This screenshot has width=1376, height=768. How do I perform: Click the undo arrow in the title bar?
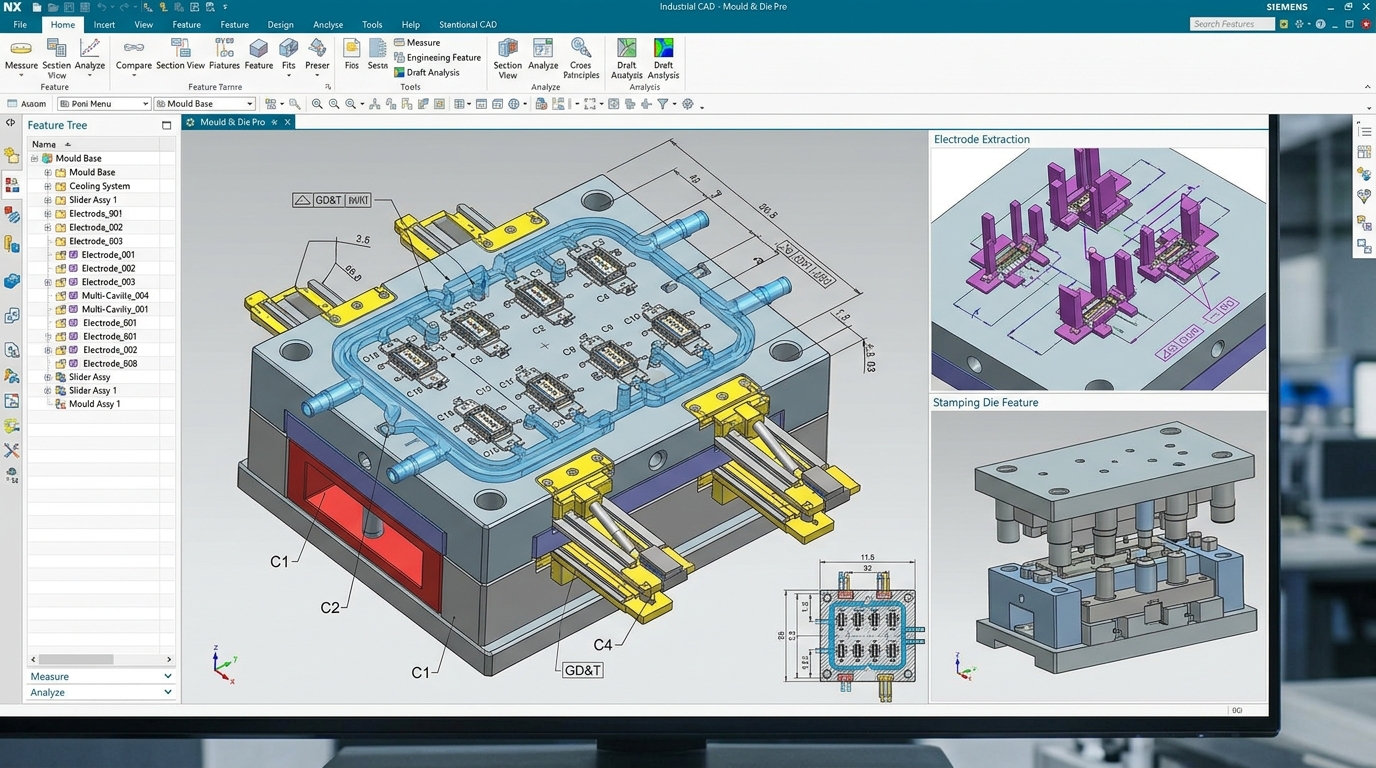pyautogui.click(x=101, y=7)
